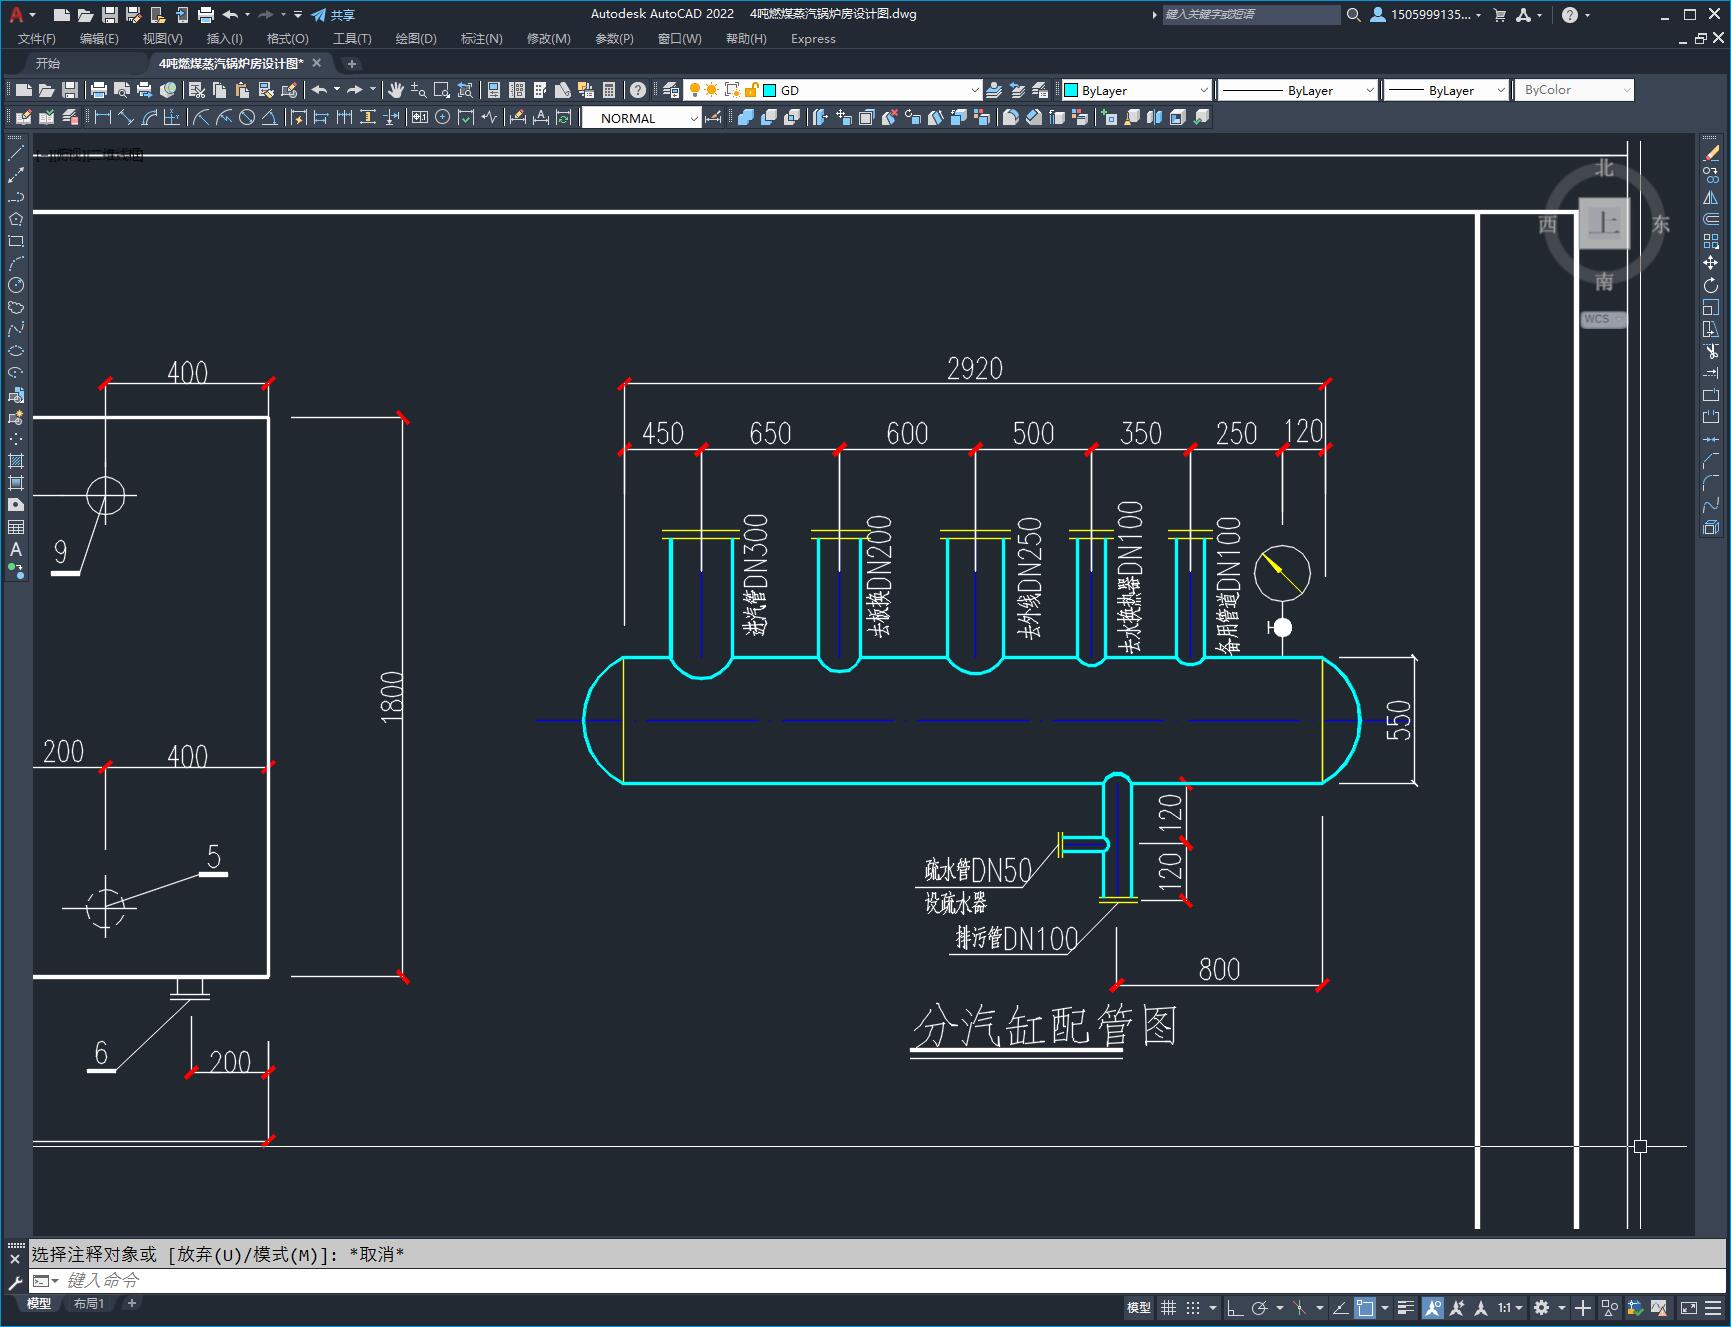
Task: Select the Linear dimension tool
Action: (103, 118)
